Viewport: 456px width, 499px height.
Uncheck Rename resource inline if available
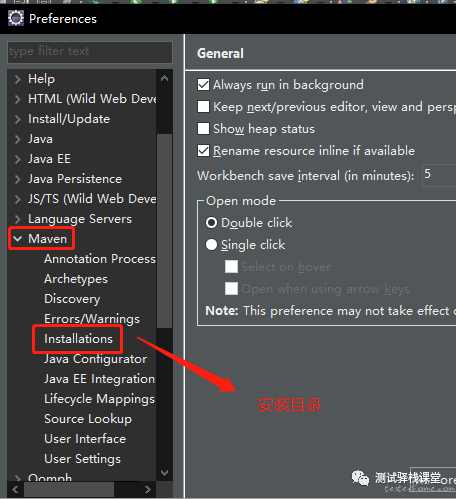tap(203, 151)
